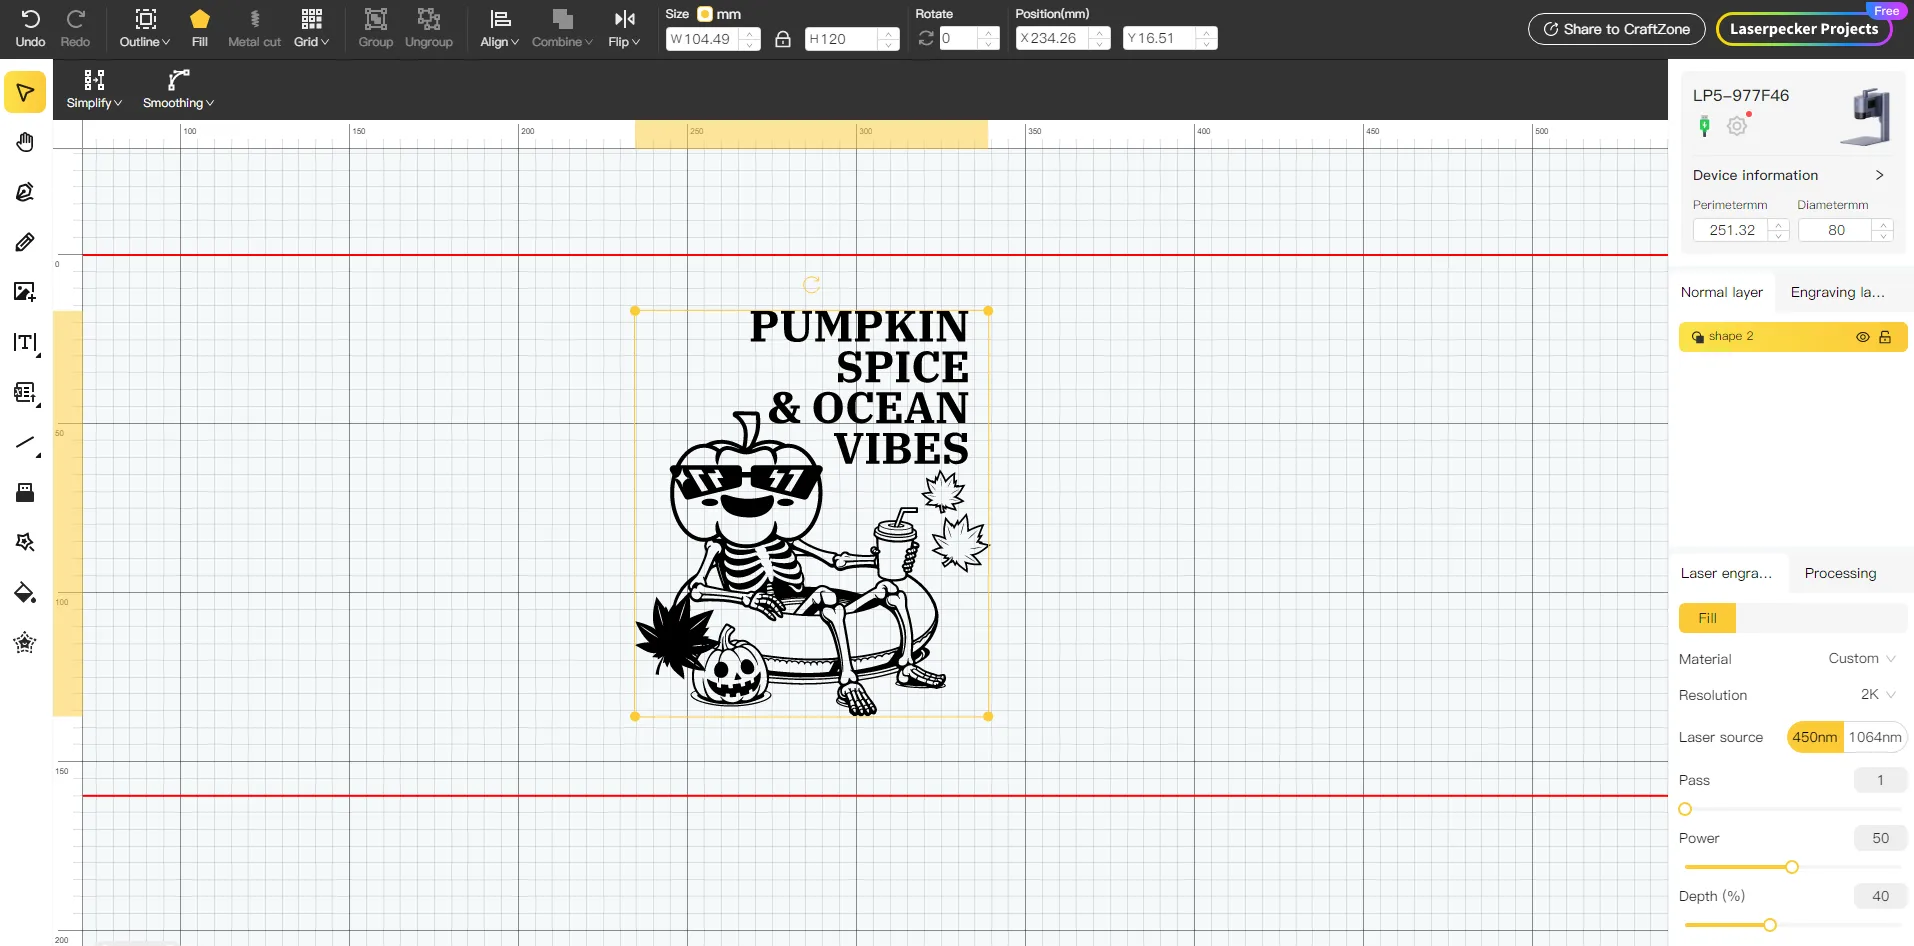
Task: Click the Redo arrow icon
Action: click(x=75, y=19)
